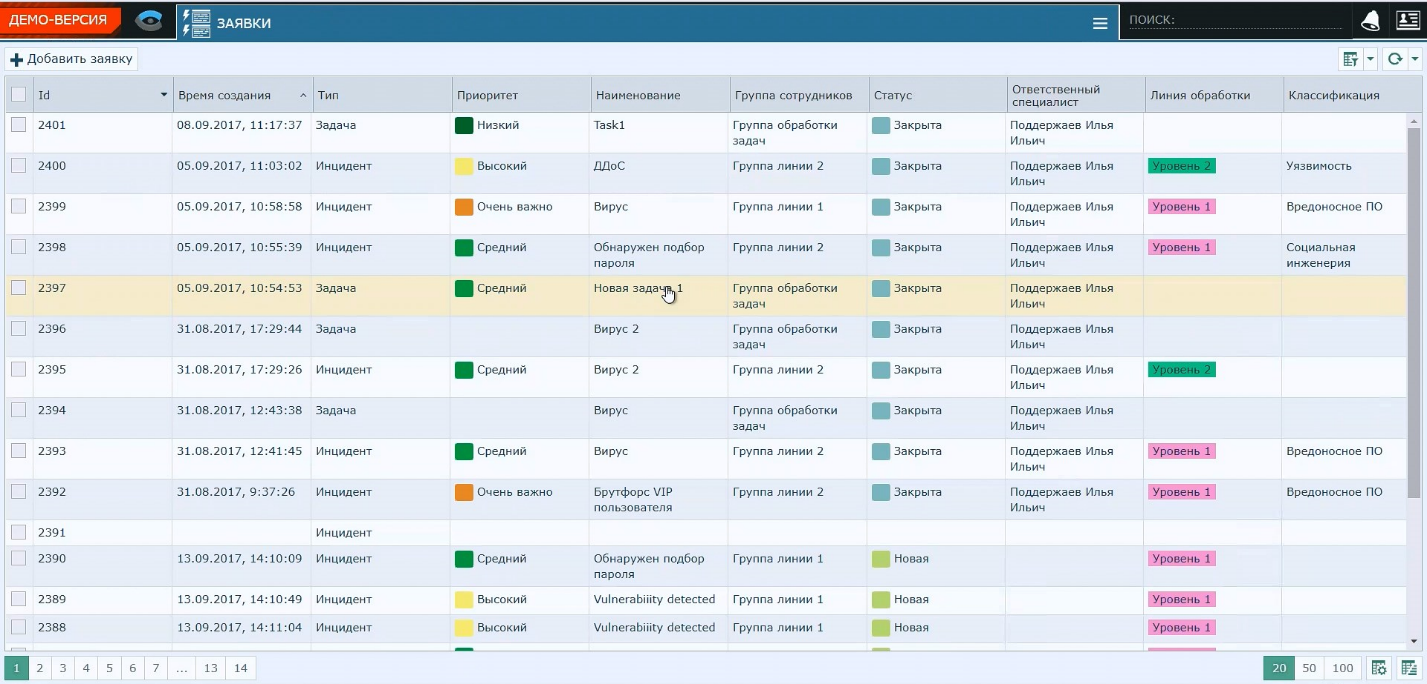Check the box for request 2401
The image size is (1427, 684).
point(19,125)
